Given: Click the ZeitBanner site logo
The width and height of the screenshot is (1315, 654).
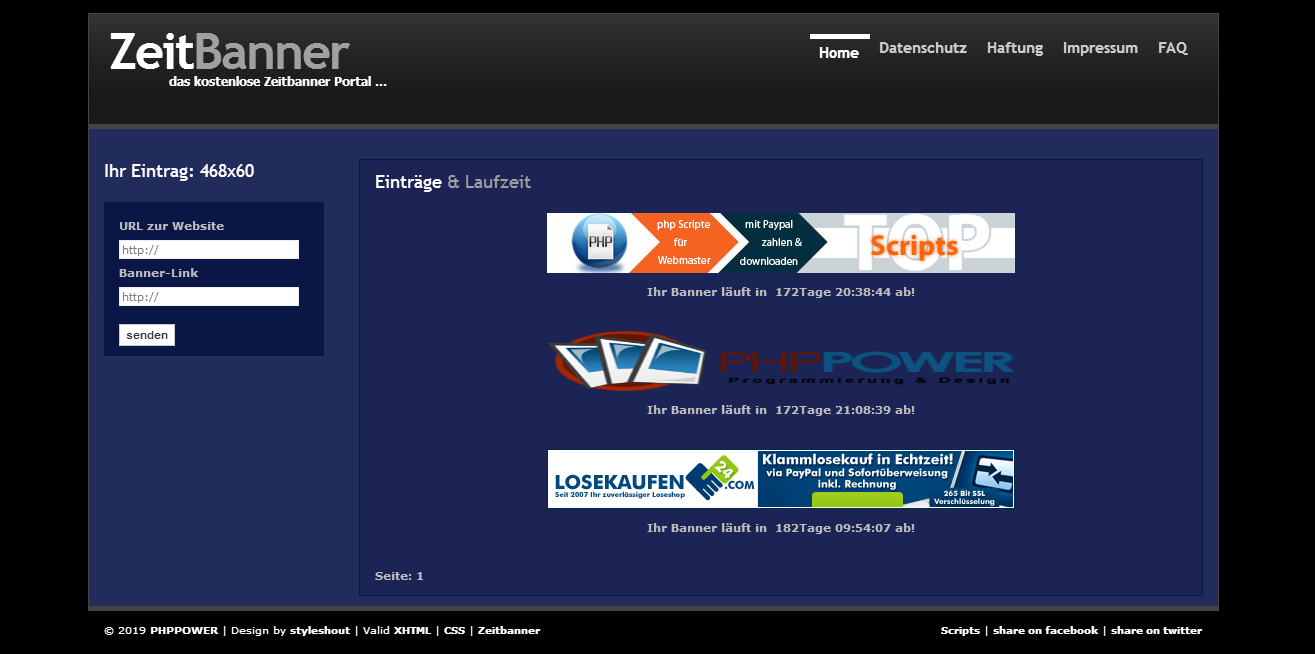Looking at the screenshot, I should (x=229, y=52).
